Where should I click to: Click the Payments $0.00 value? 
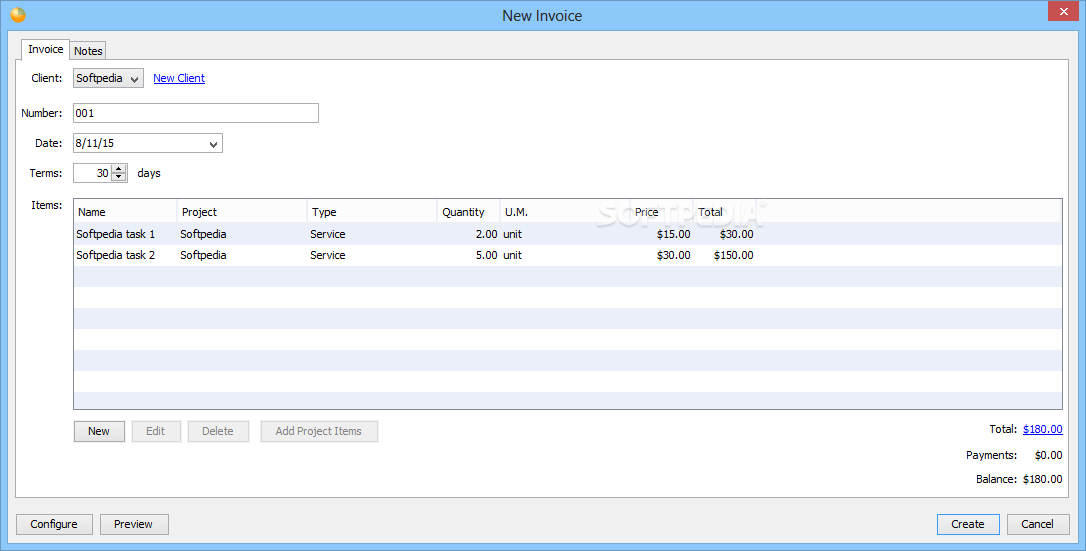(x=1048, y=455)
